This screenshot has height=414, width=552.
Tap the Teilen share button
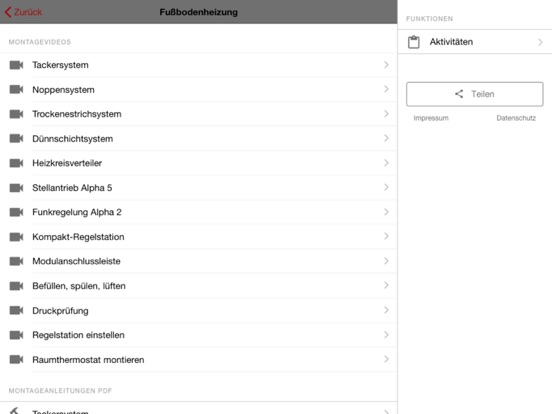tap(475, 94)
